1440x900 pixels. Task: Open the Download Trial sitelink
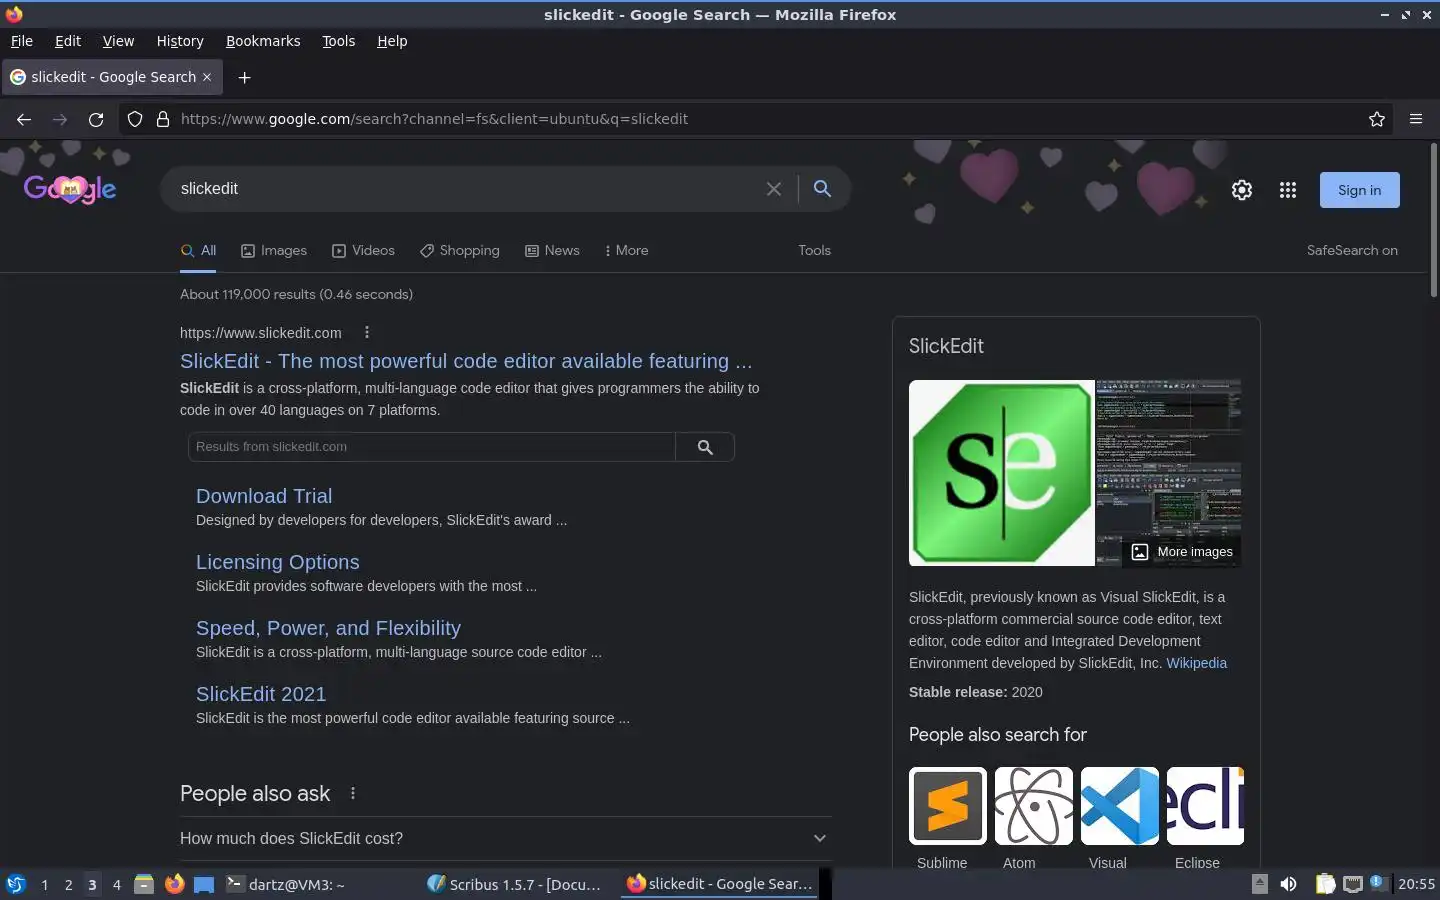click(x=264, y=496)
